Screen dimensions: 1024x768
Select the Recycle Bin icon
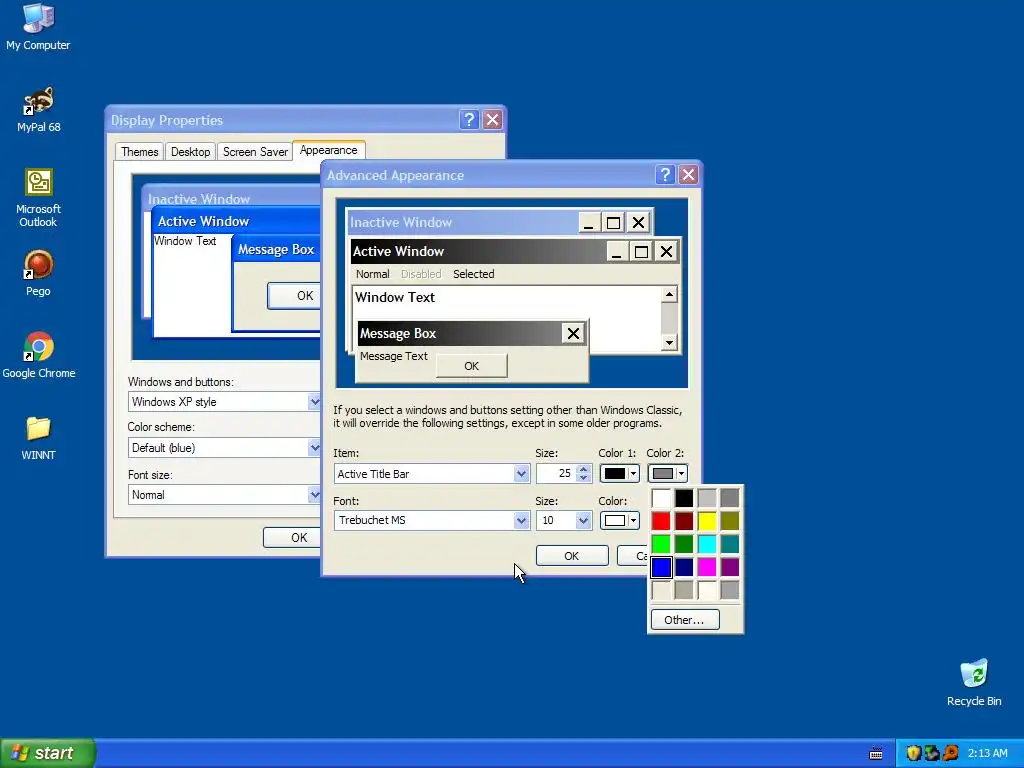tap(974, 682)
